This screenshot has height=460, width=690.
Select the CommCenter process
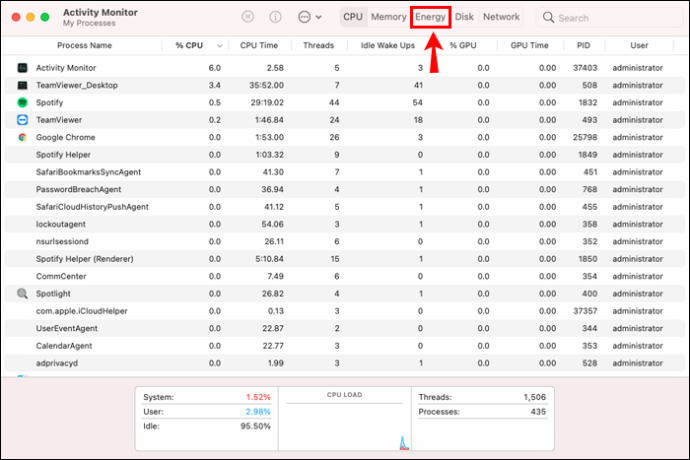point(345,276)
